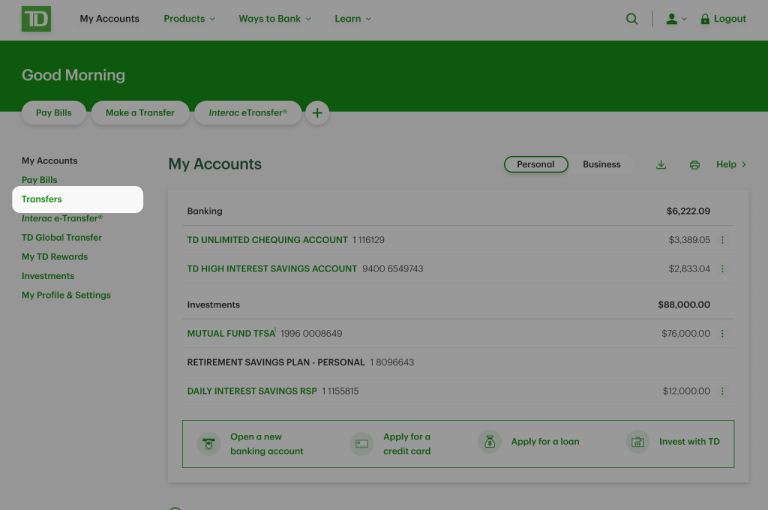This screenshot has height=510, width=768.
Task: Click the RSP balance $12,000.00
Action: click(x=686, y=391)
